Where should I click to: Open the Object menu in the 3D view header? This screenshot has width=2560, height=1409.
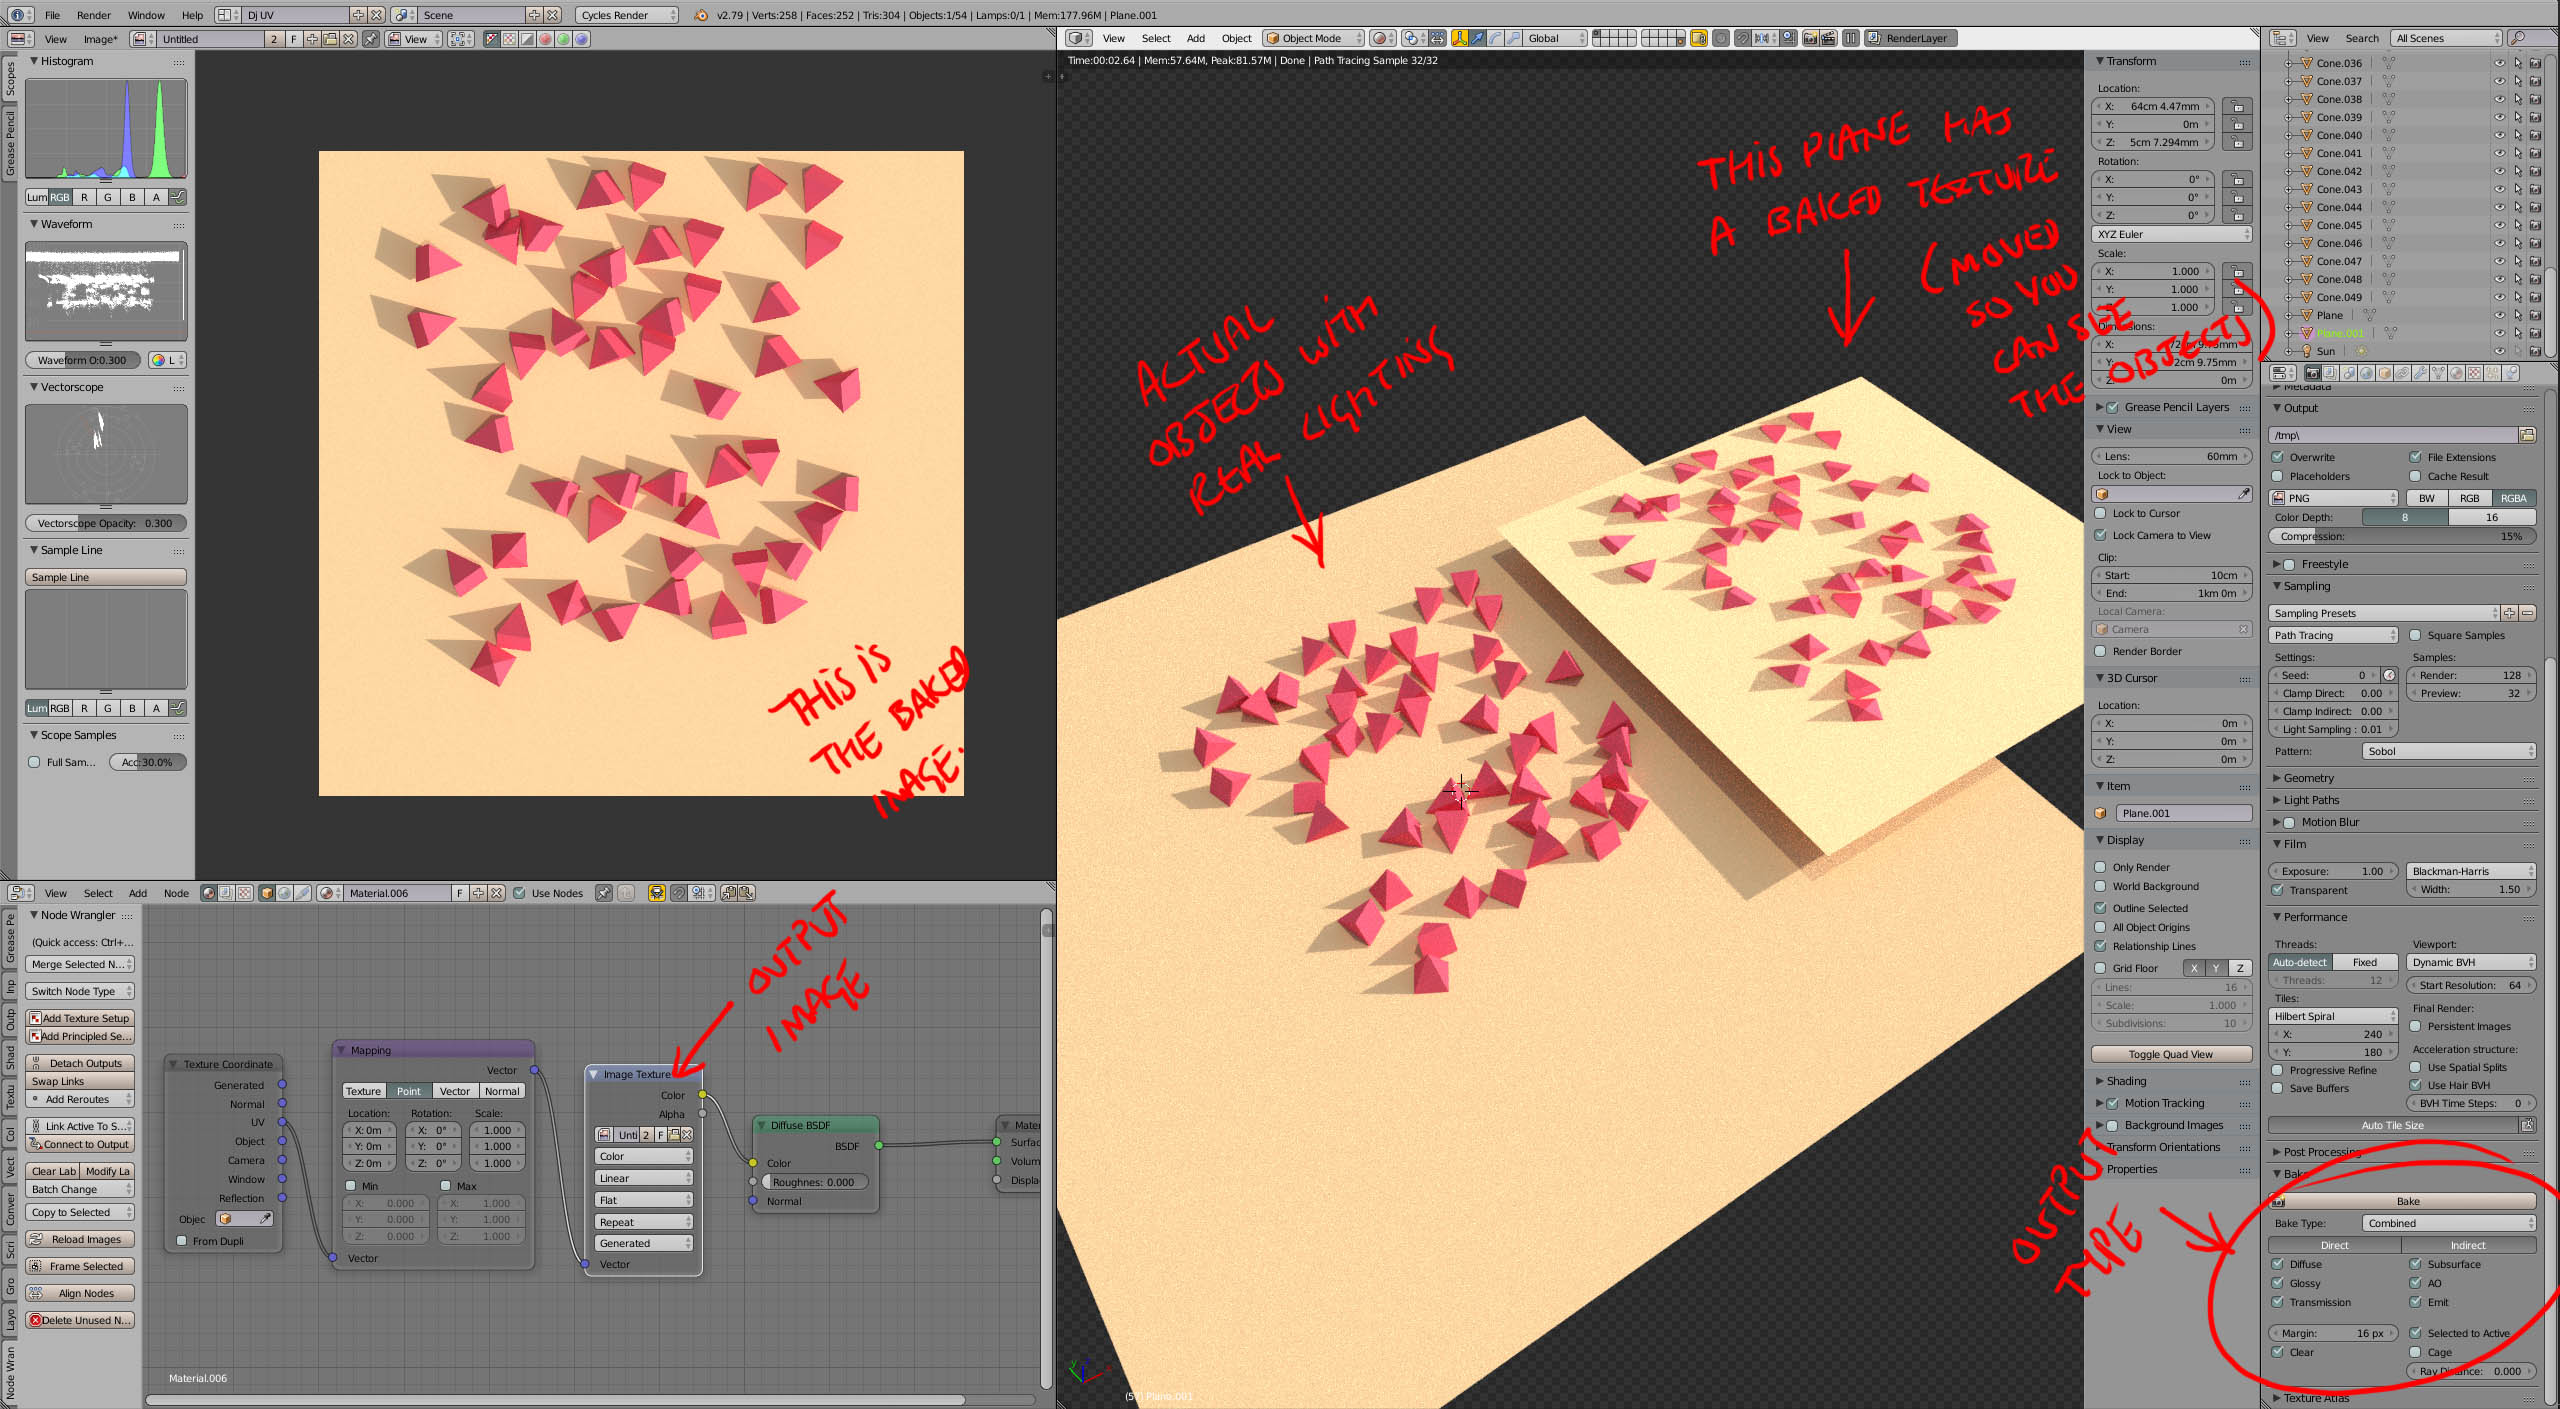[1236, 38]
